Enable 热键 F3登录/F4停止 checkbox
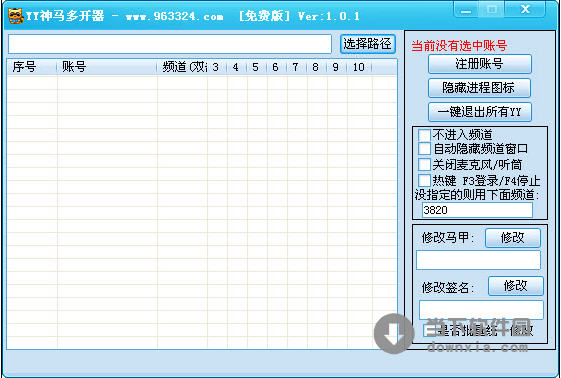Viewport: 561px width, 378px height. (x=424, y=180)
